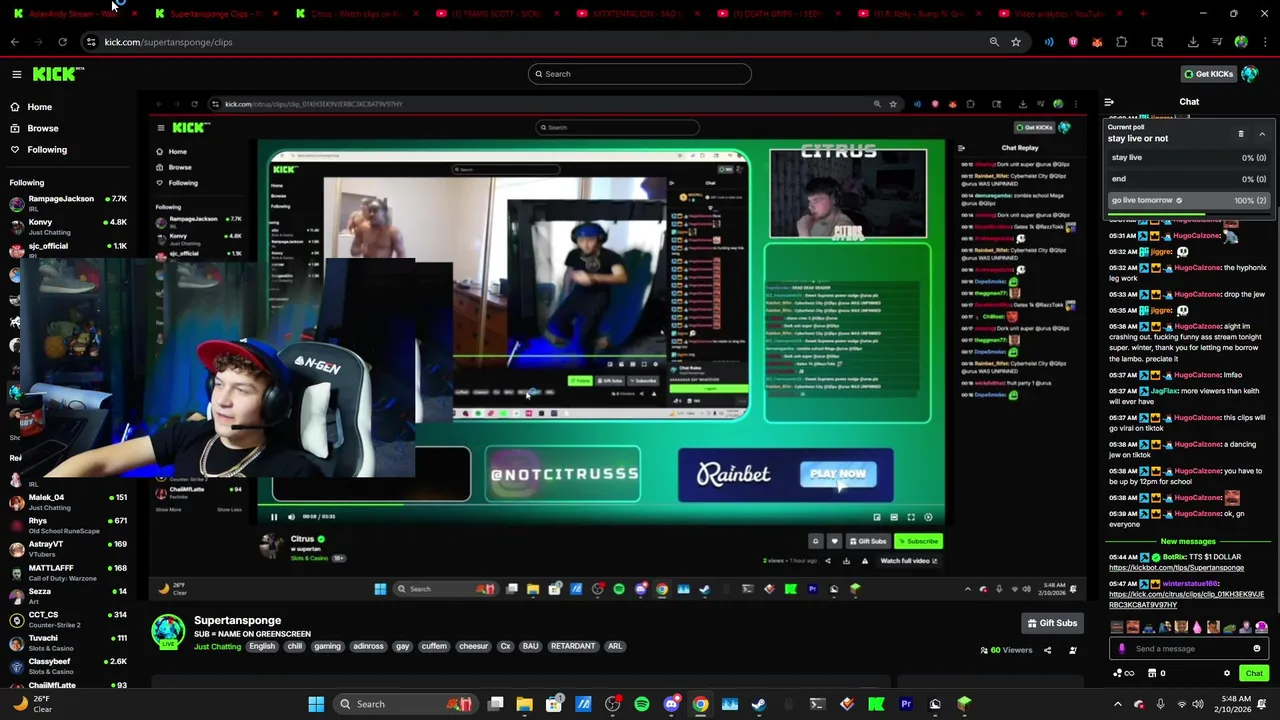Reload the browser page
The image size is (1280, 720).
[62, 42]
